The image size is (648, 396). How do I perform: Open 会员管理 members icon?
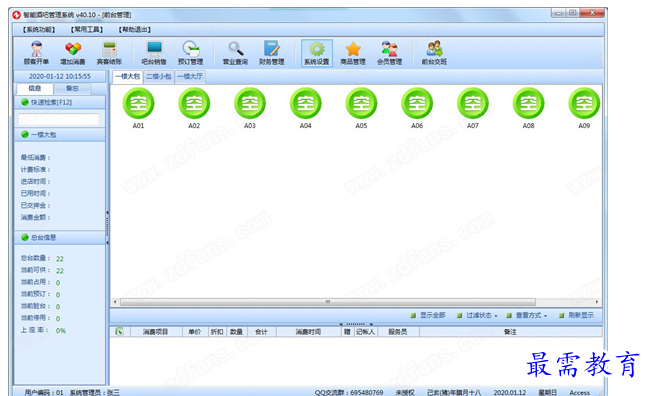point(389,53)
